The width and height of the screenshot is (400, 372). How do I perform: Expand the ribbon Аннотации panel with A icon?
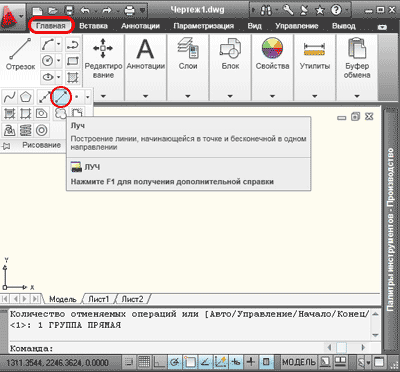[x=145, y=97]
